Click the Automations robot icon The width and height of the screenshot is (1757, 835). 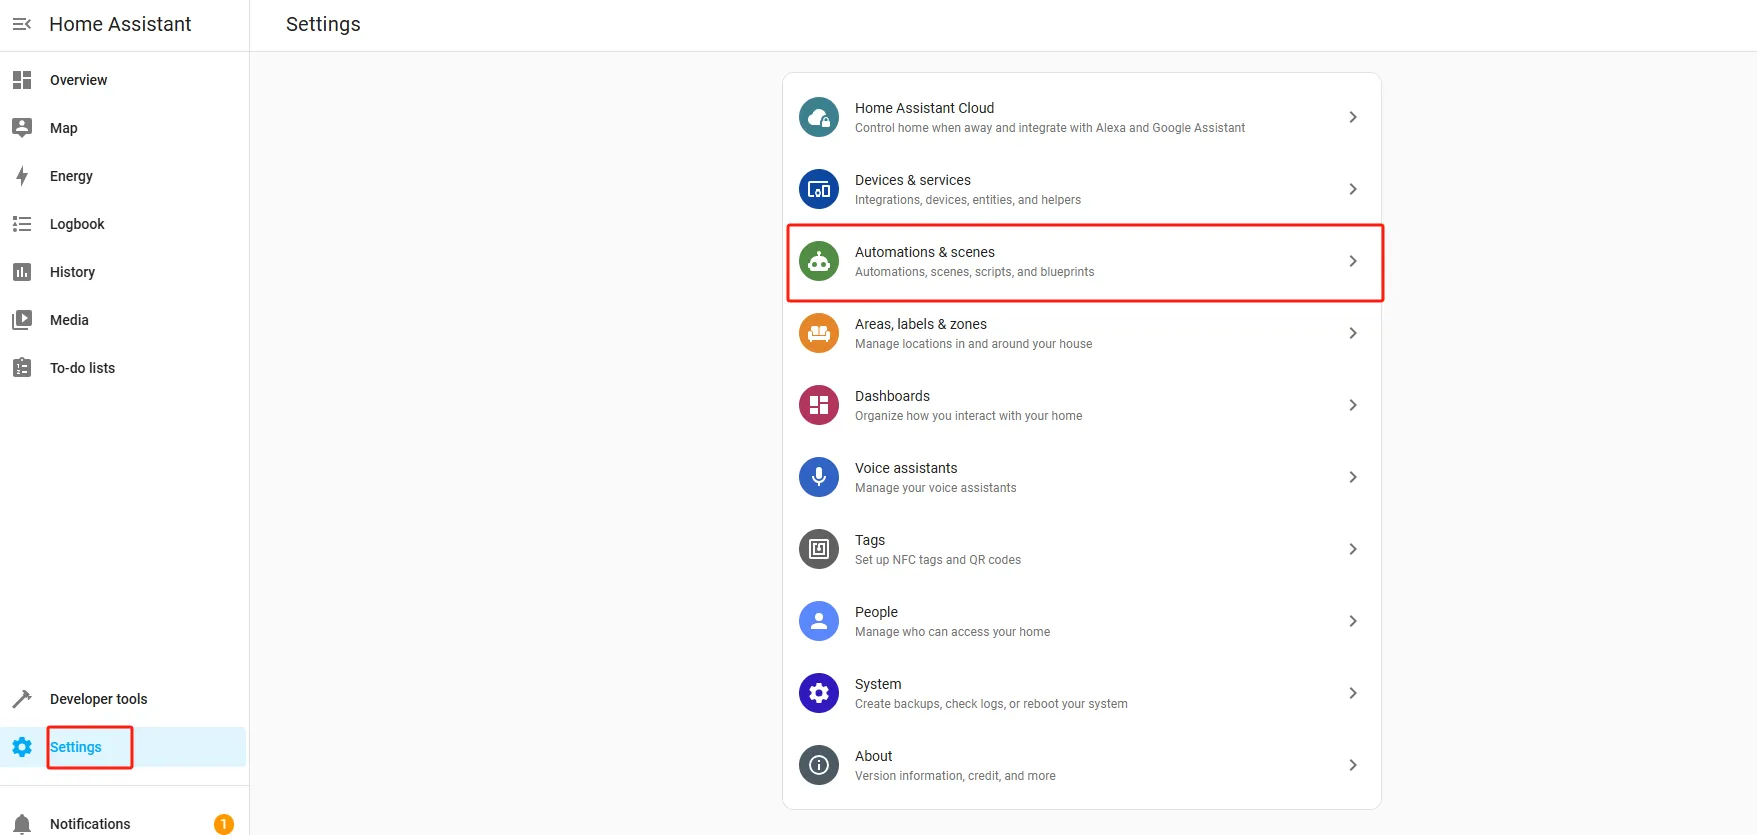coord(818,261)
